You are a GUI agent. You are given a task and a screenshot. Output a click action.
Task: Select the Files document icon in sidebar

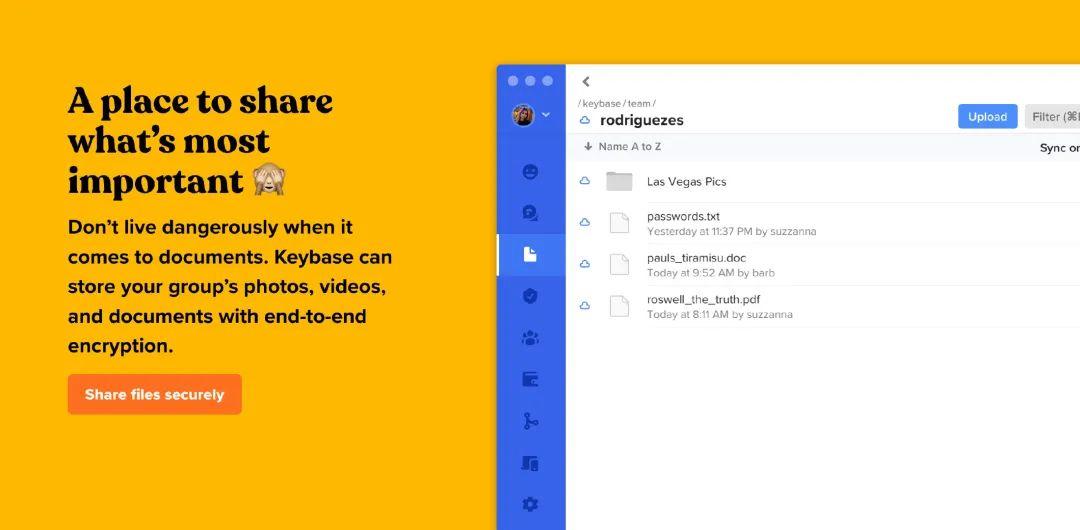click(530, 255)
